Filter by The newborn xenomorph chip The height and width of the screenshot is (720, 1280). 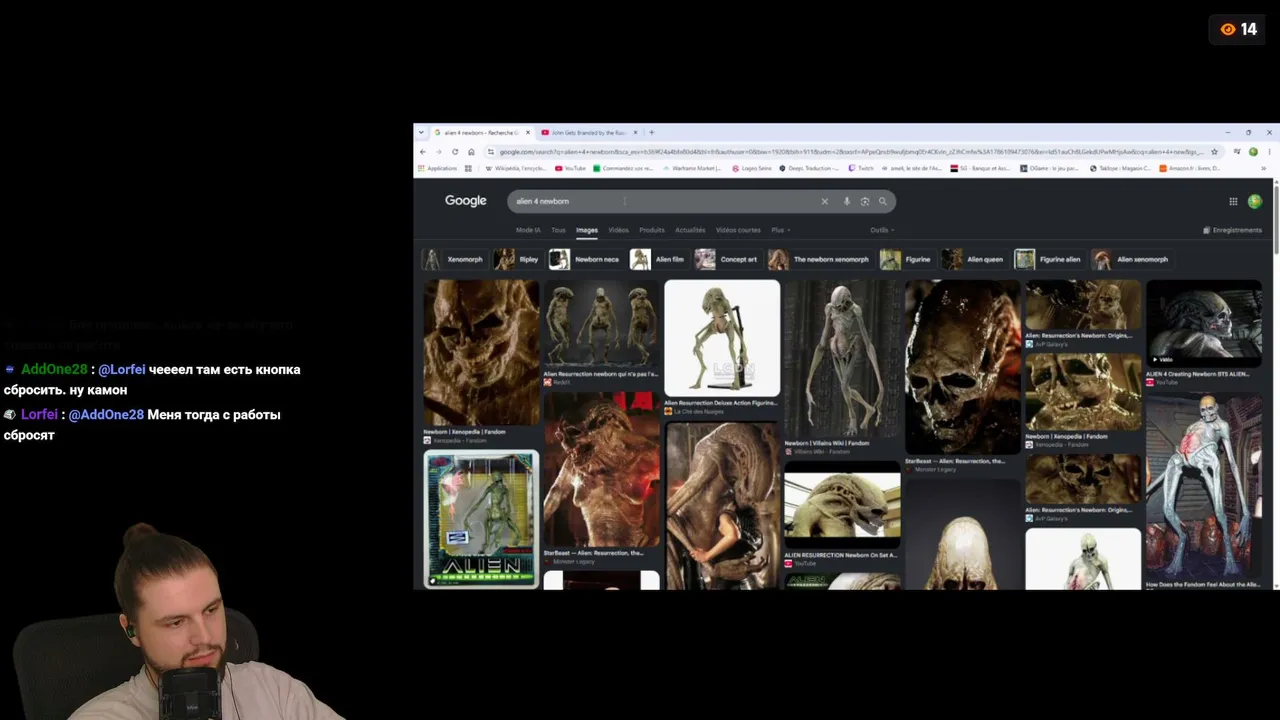(x=820, y=259)
